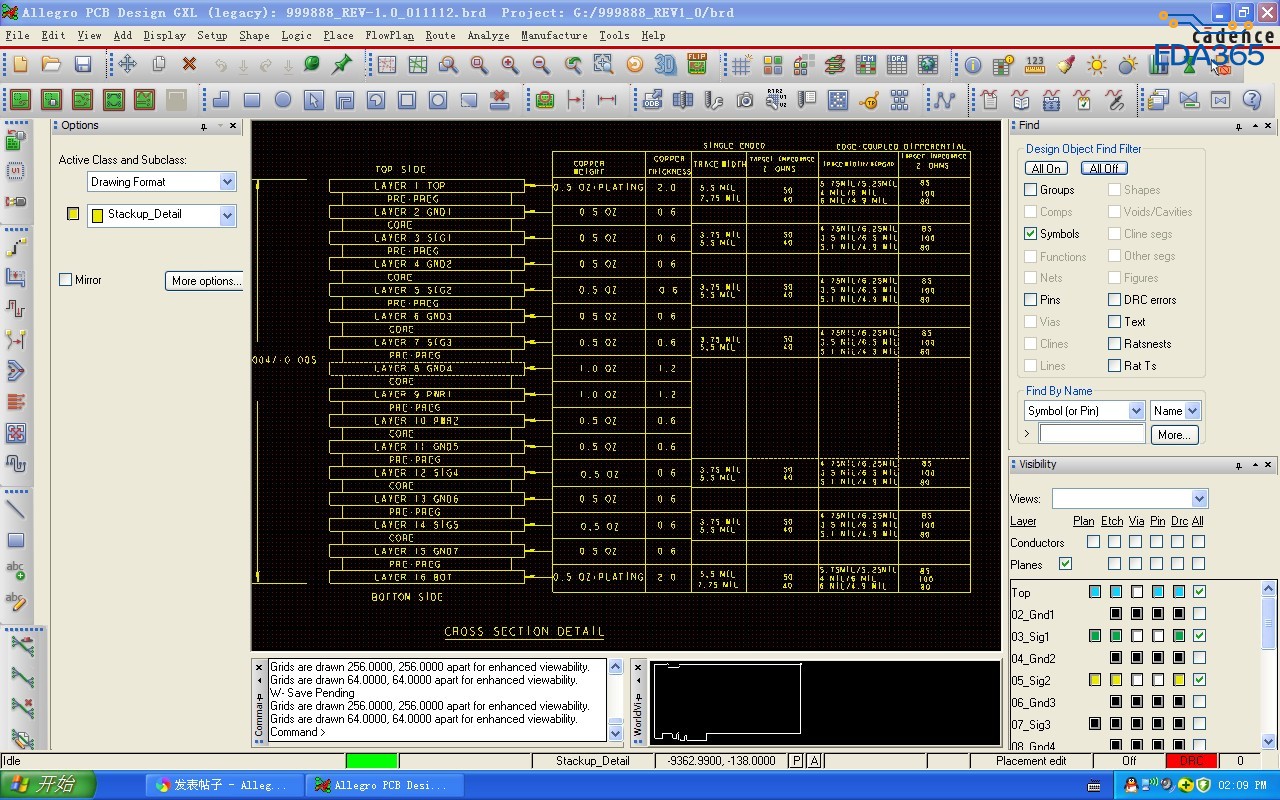The width and height of the screenshot is (1280, 800).
Task: Click the More options... button
Action: [x=206, y=281]
